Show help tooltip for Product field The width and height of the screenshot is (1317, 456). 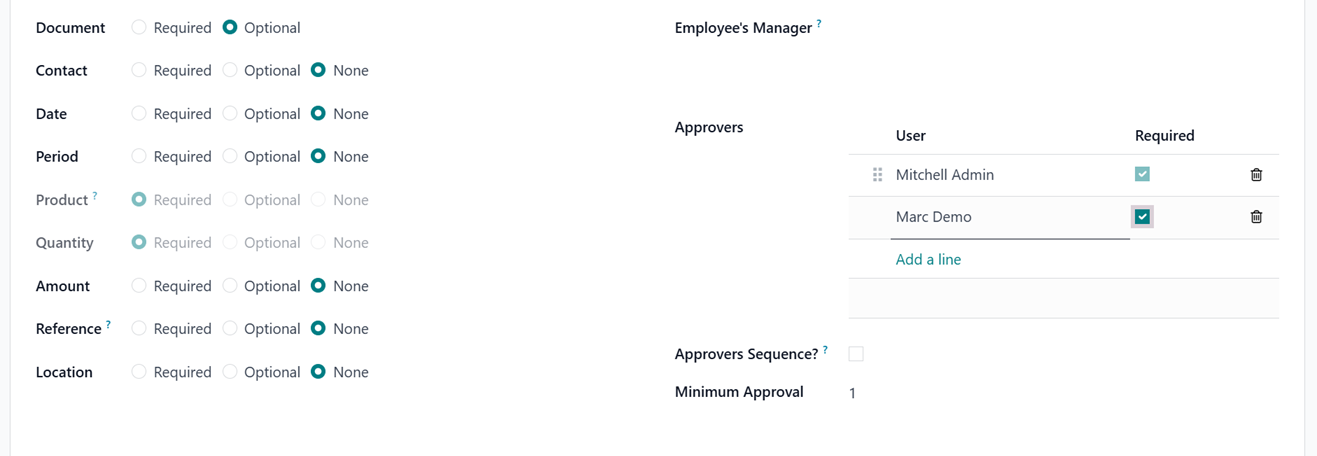point(95,196)
